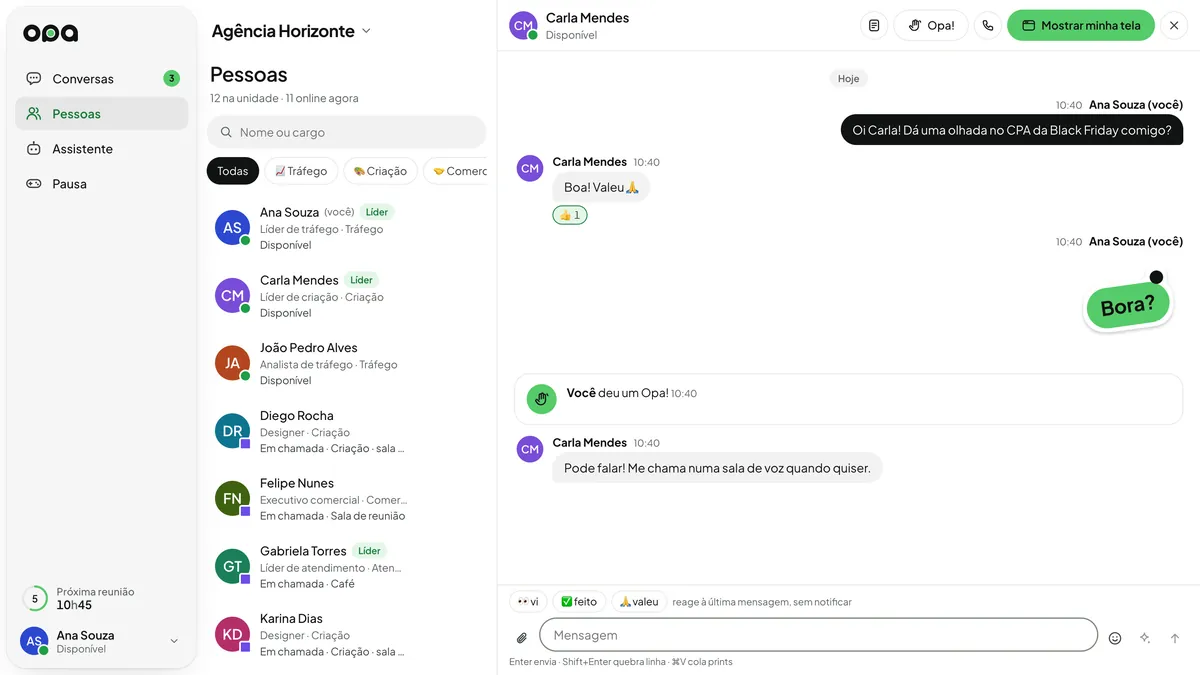Click in the Mensagem input field

pyautogui.click(x=818, y=635)
